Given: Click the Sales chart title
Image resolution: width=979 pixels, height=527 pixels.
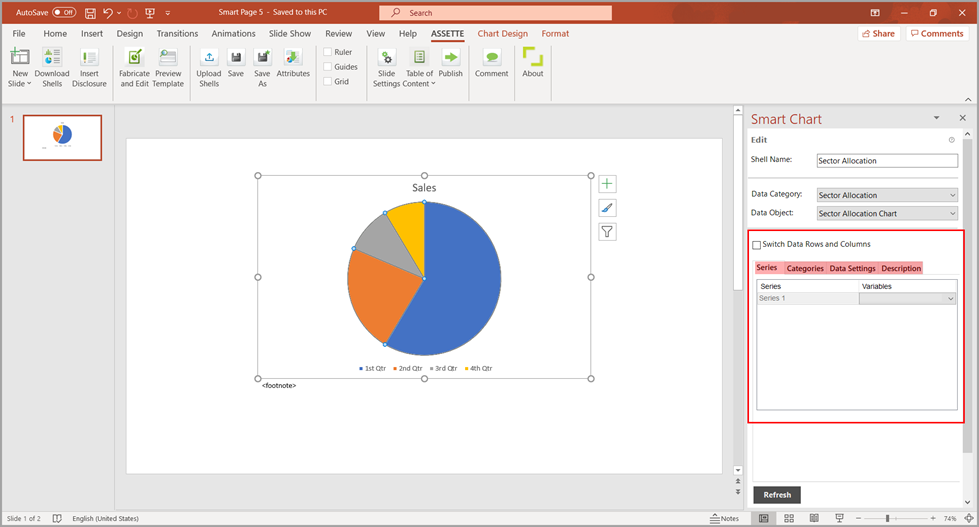Looking at the screenshot, I should click(x=424, y=187).
